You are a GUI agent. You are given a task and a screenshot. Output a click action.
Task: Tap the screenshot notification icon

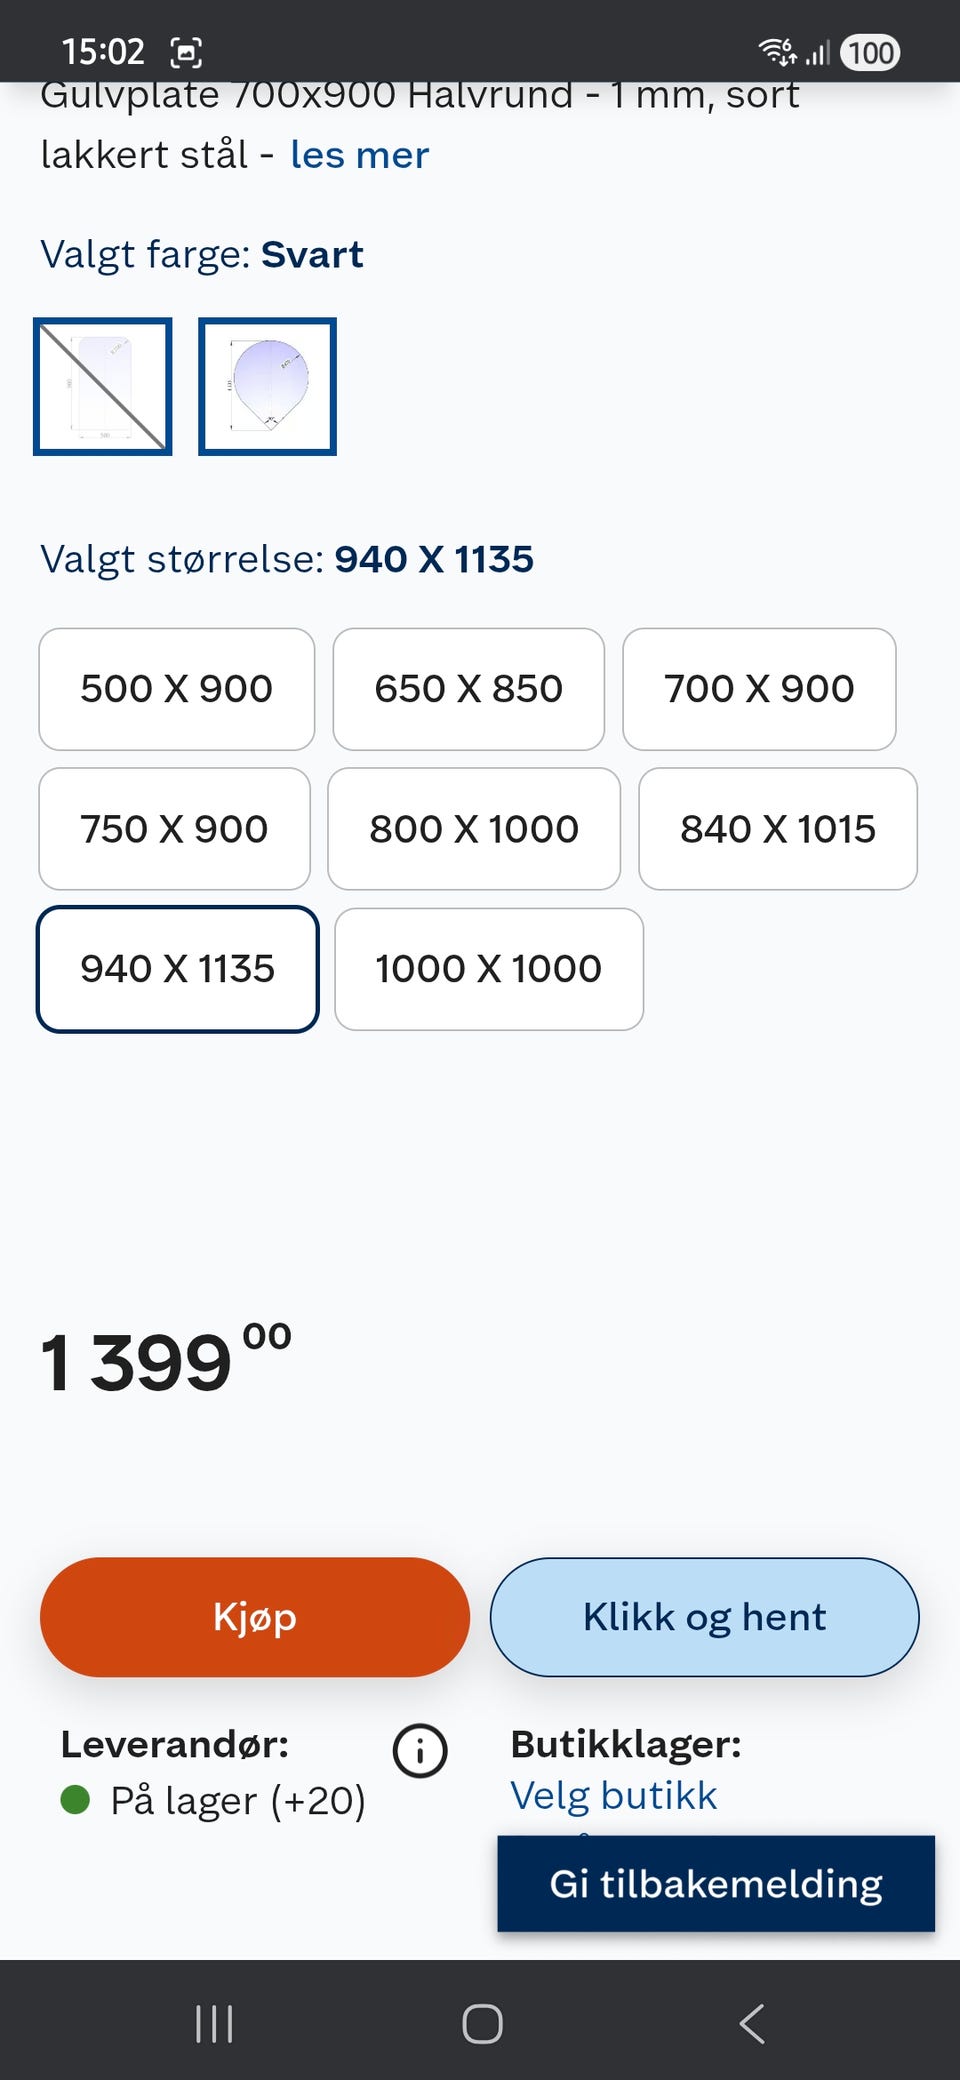[186, 52]
